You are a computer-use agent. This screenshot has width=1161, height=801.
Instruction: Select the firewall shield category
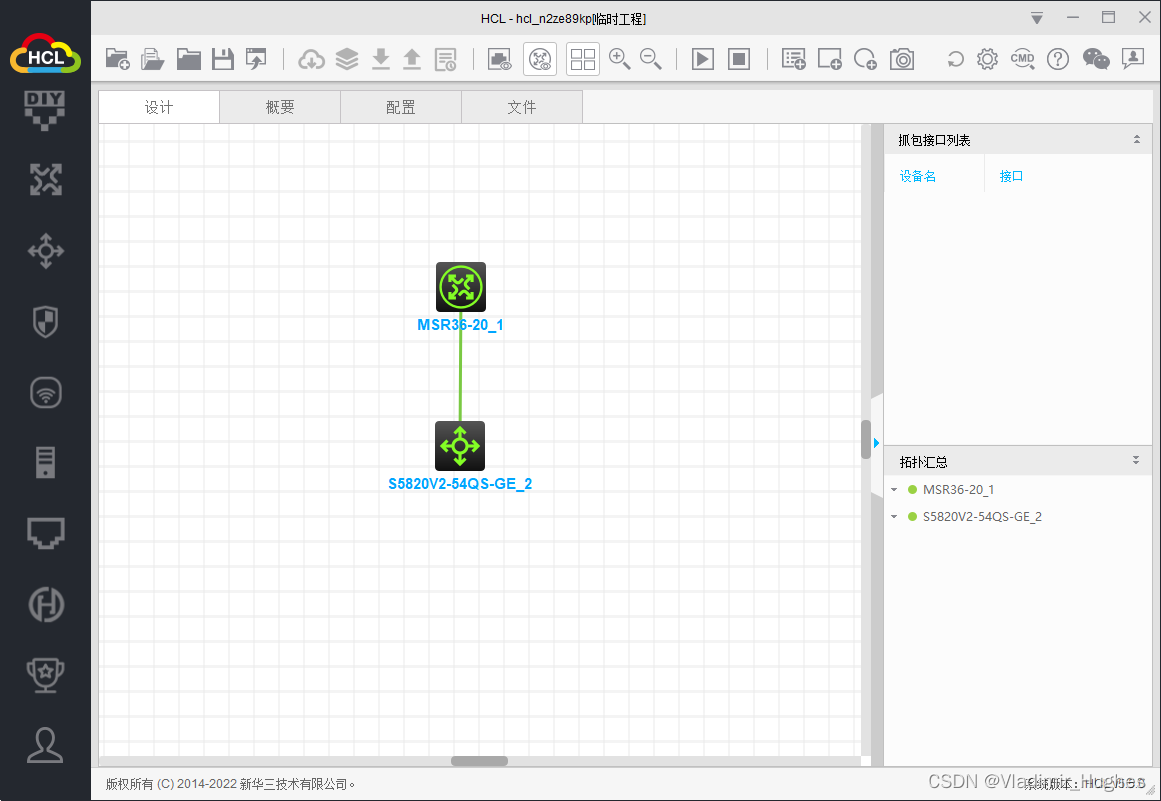(x=45, y=321)
